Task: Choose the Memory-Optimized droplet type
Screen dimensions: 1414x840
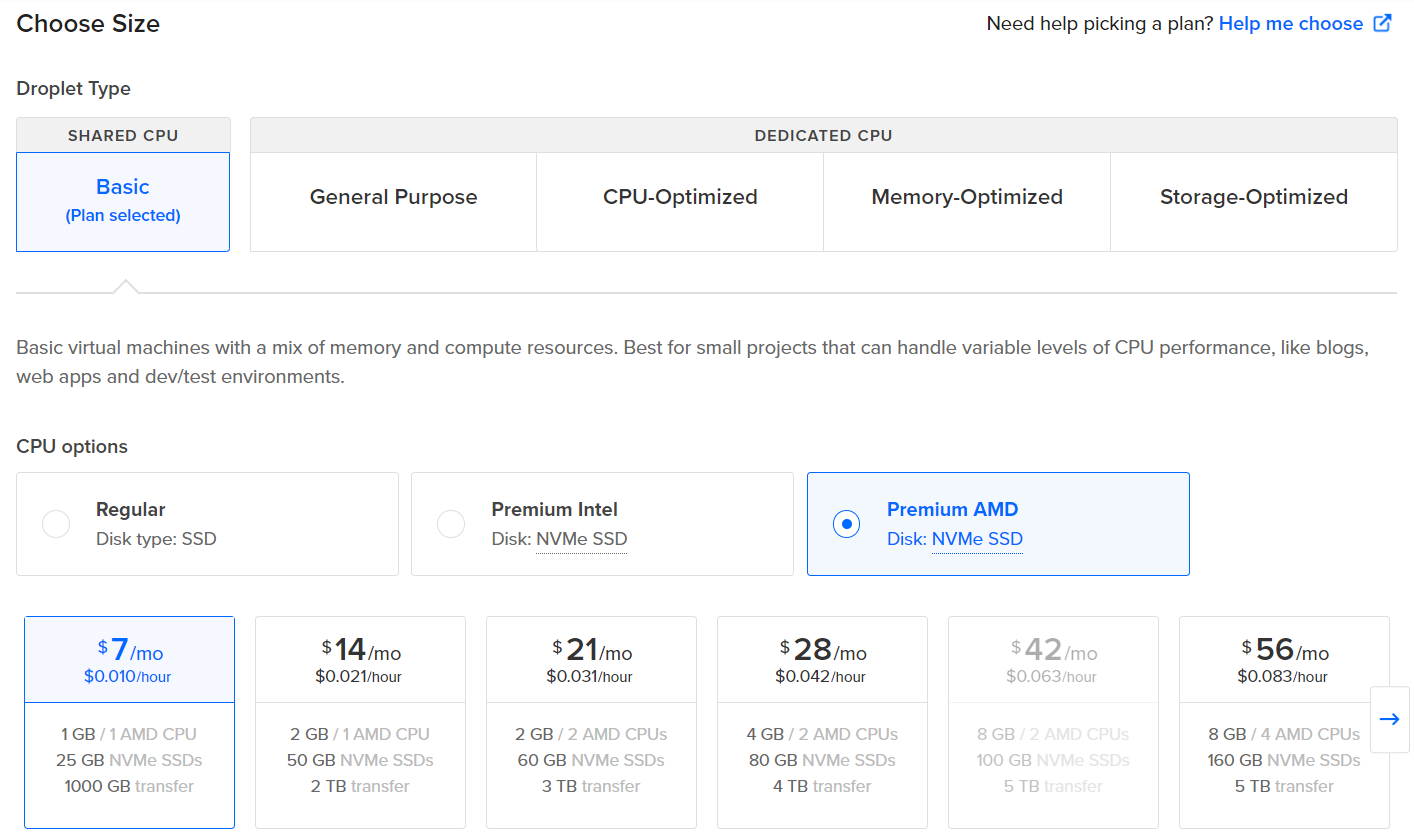Action: (967, 198)
